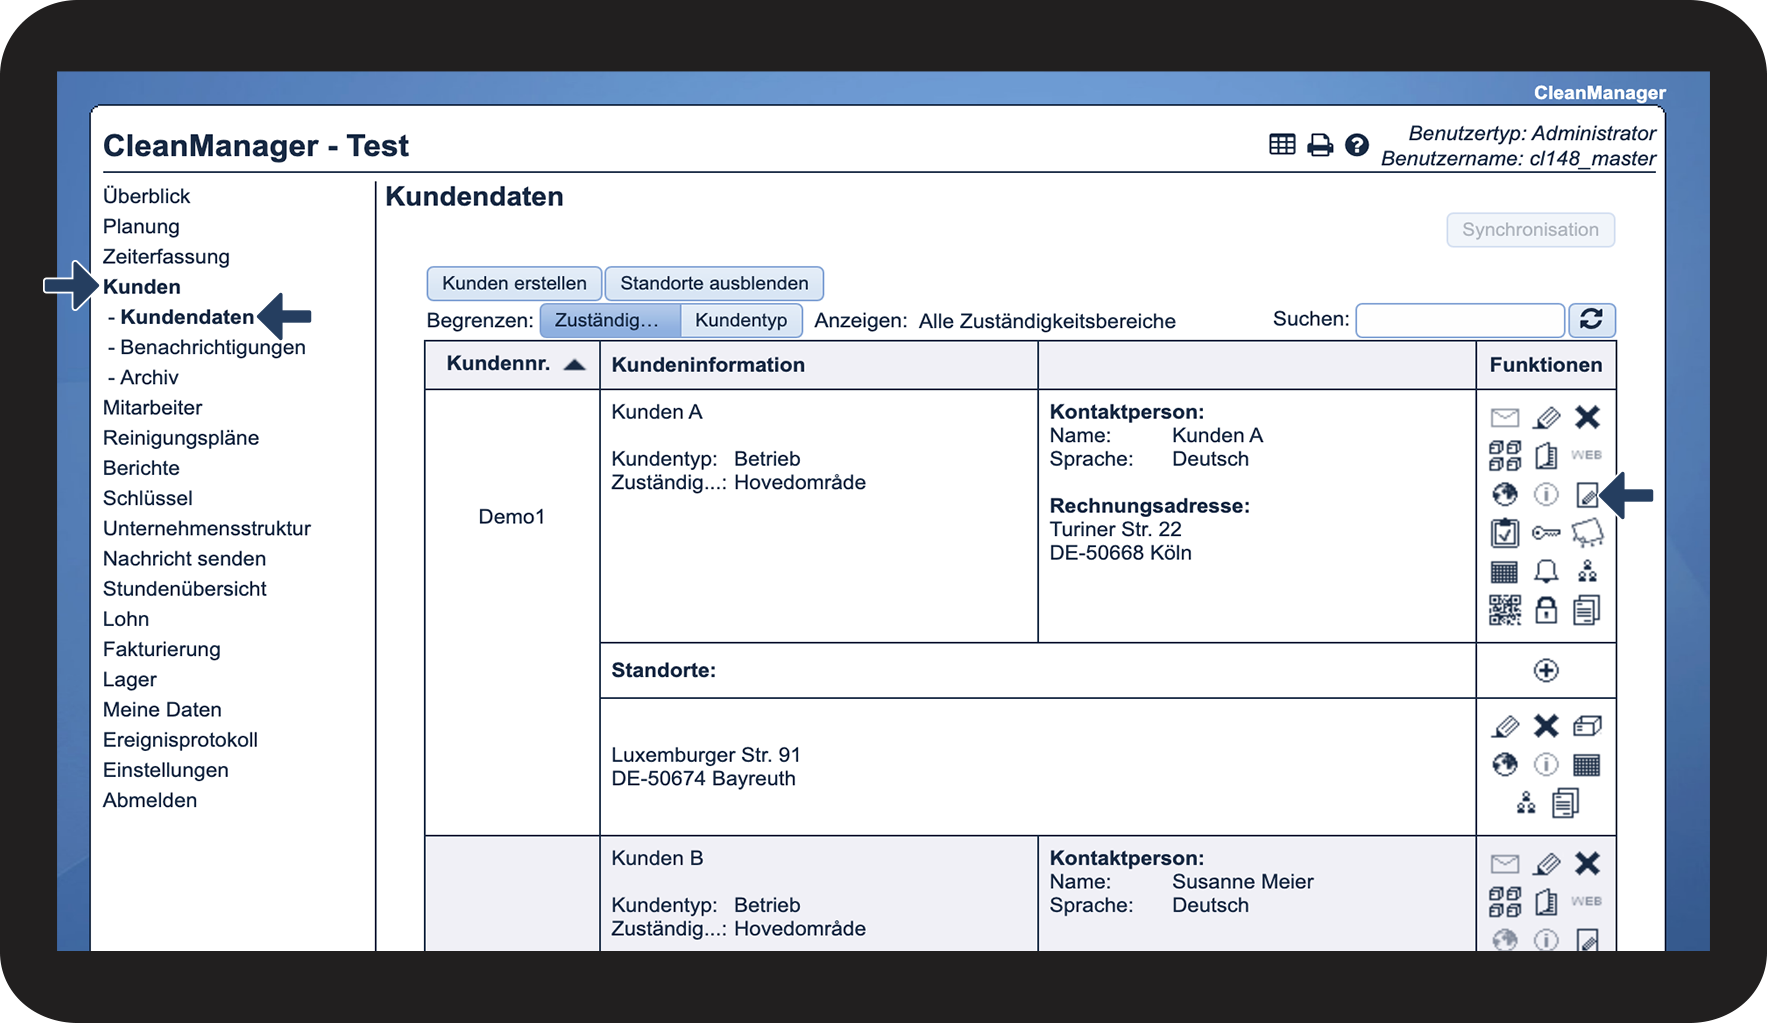The height and width of the screenshot is (1023, 1767).
Task: Add a location with the plus icon
Action: click(x=1546, y=670)
